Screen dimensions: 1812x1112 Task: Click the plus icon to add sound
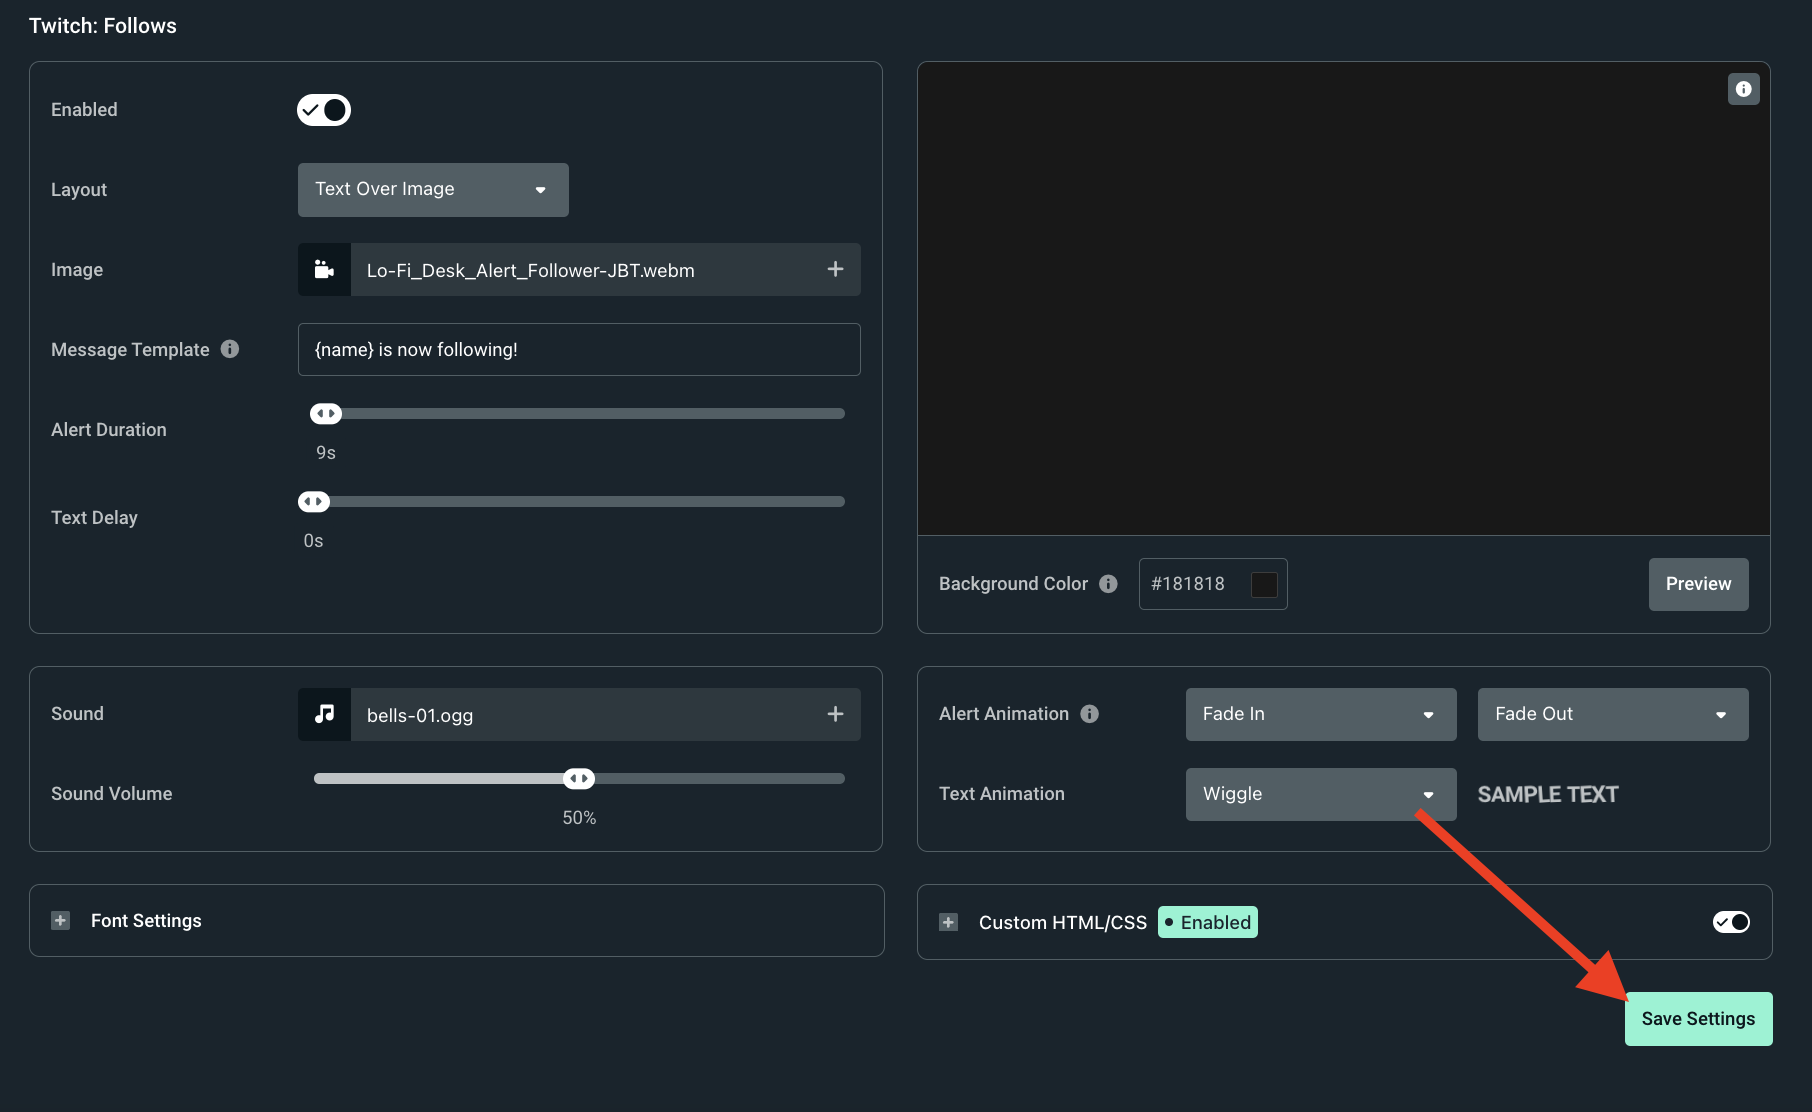[x=835, y=714]
